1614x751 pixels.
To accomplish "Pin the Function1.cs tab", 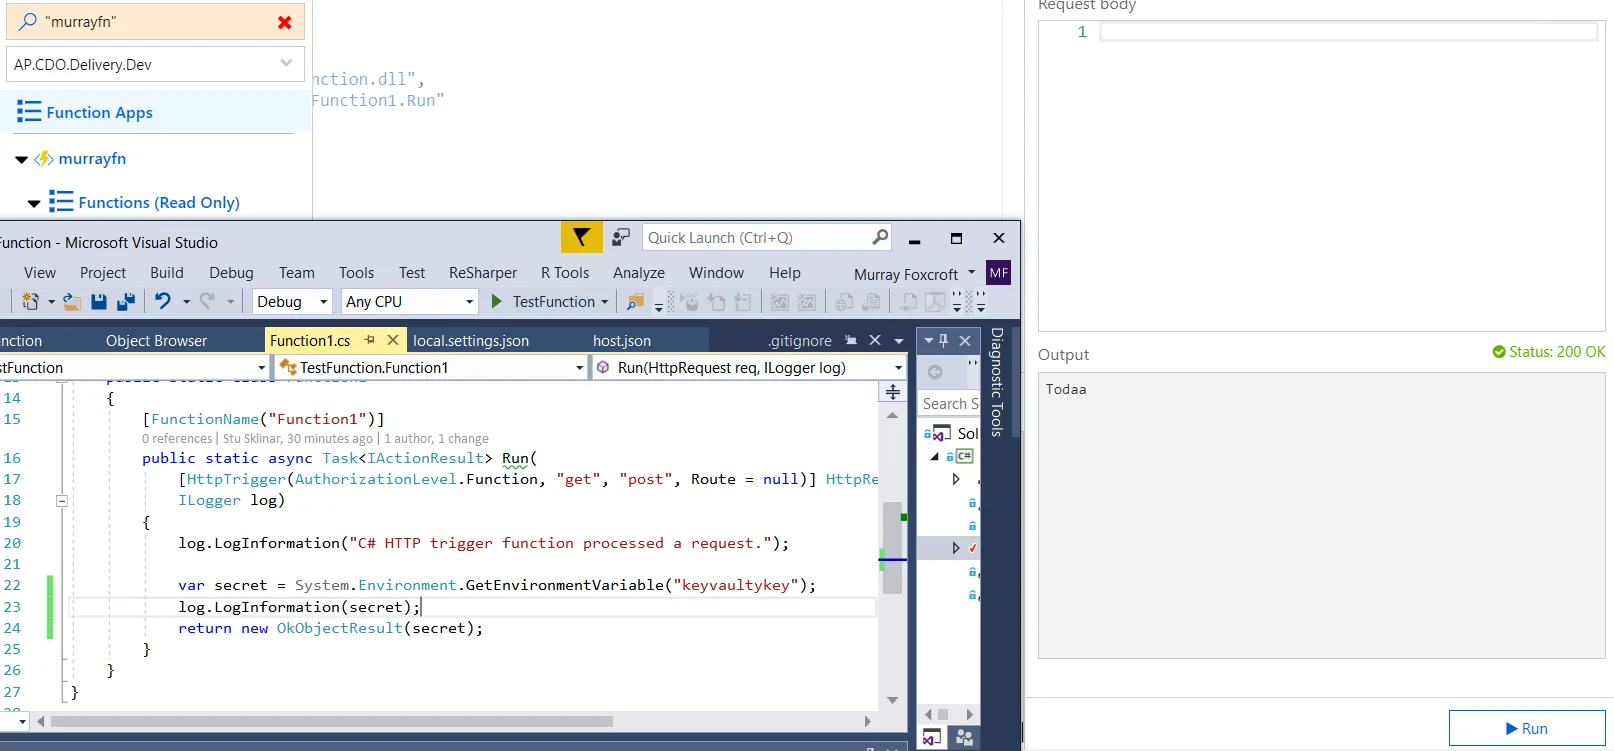I will [x=370, y=340].
